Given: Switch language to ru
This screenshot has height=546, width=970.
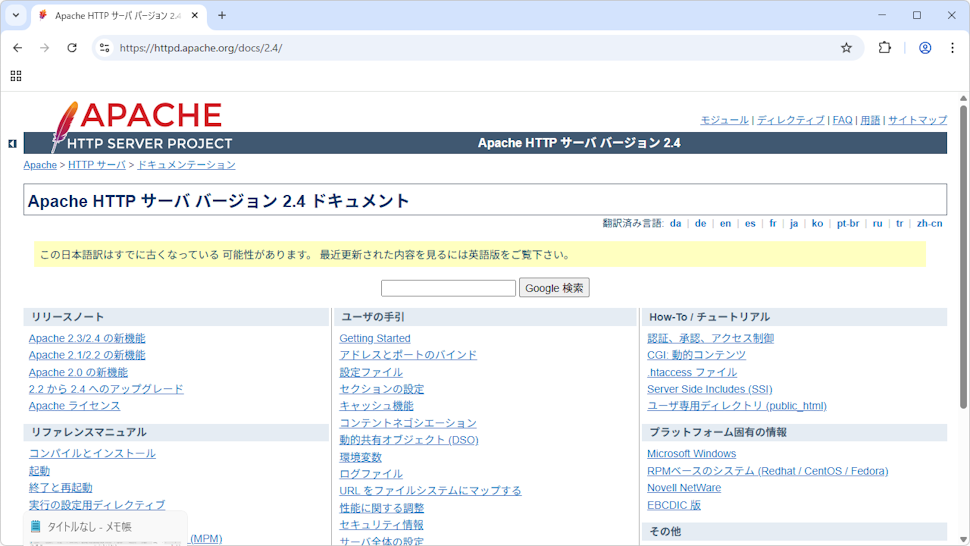Looking at the screenshot, I should [877, 223].
